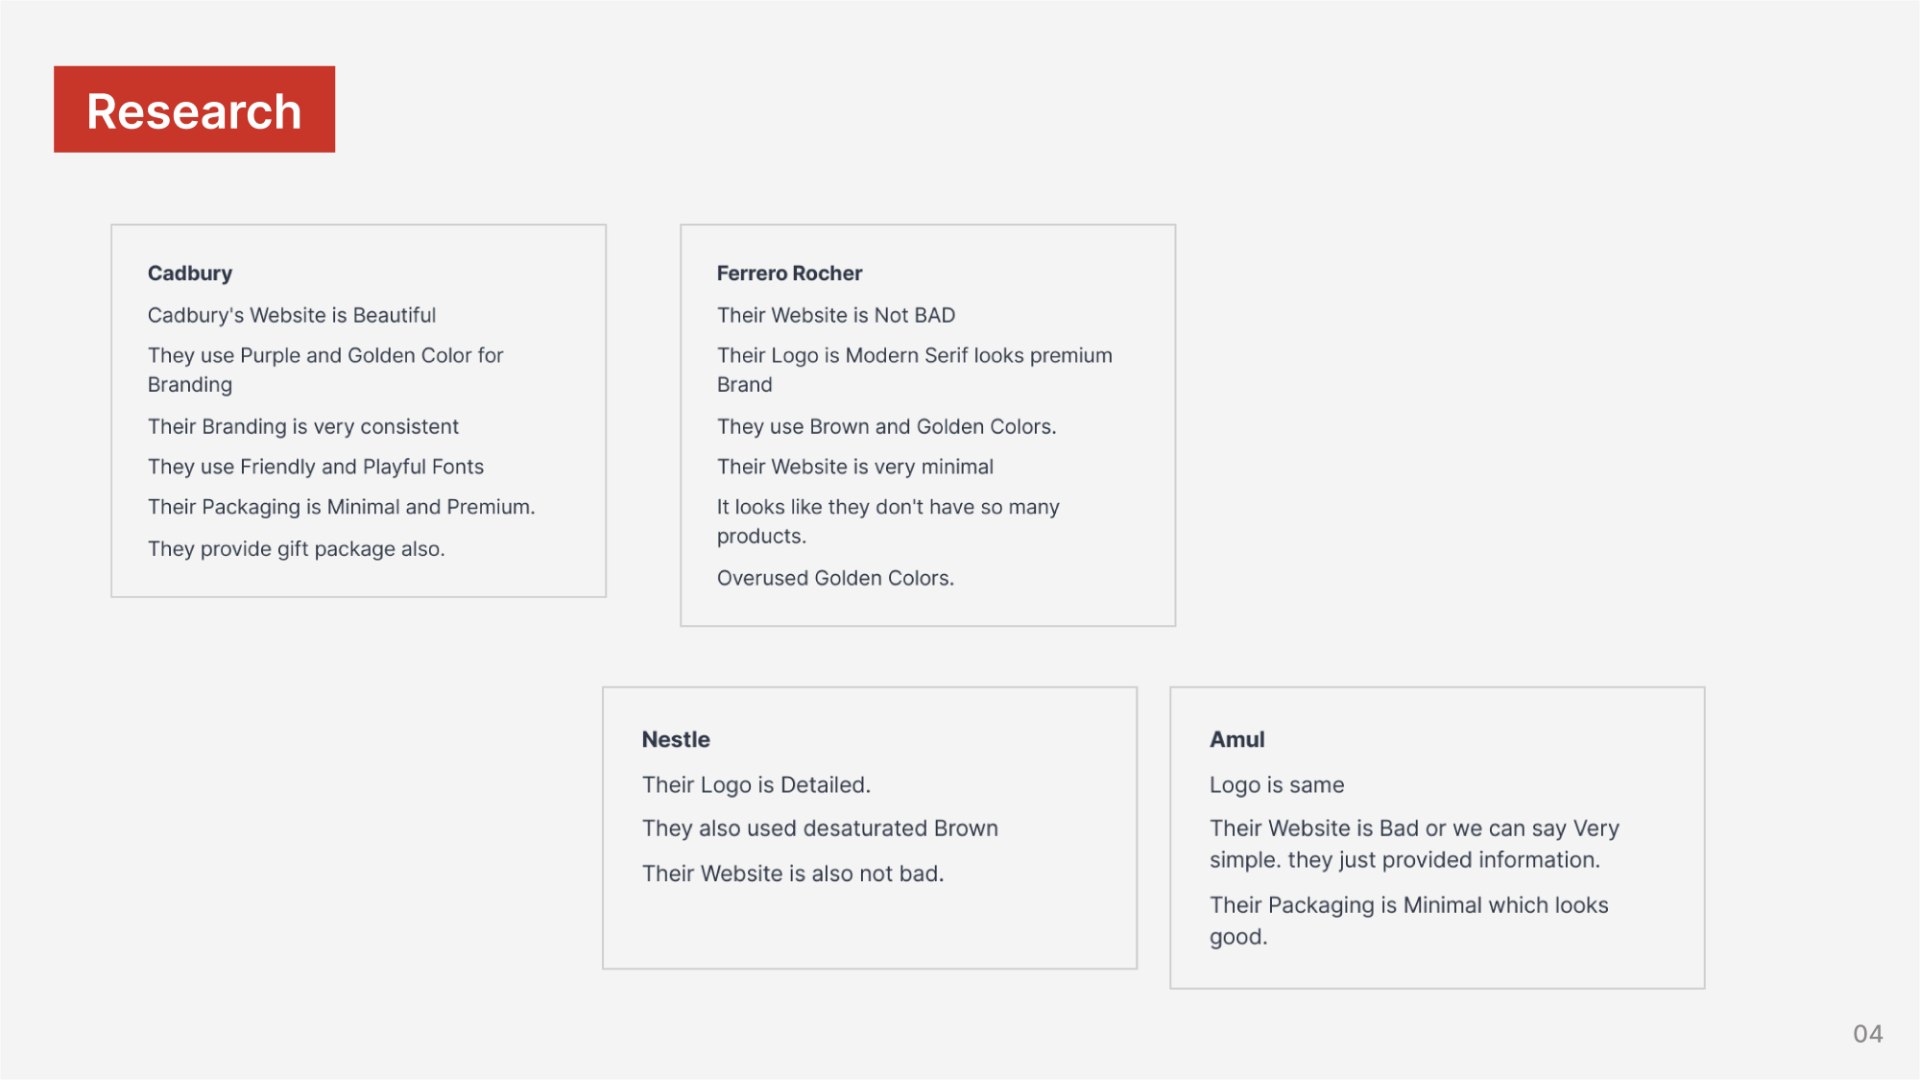Click "Their Packaging is Minimal and Premium" line
1920x1080 pixels.
pyautogui.click(x=341, y=507)
